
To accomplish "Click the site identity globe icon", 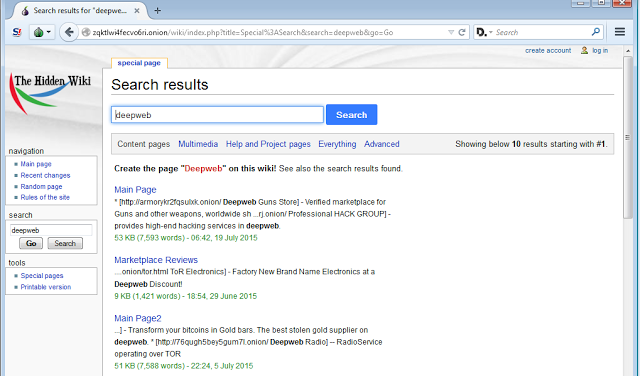I will pyautogui.click(x=86, y=32).
